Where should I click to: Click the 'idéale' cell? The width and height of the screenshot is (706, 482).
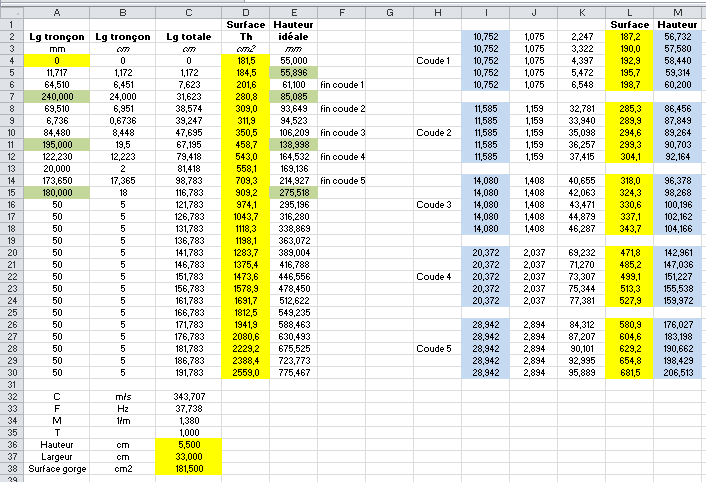tap(293, 36)
